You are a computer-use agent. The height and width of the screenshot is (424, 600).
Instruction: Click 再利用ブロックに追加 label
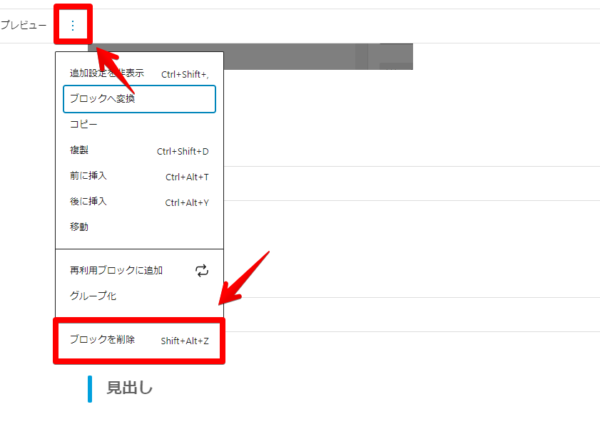116,270
